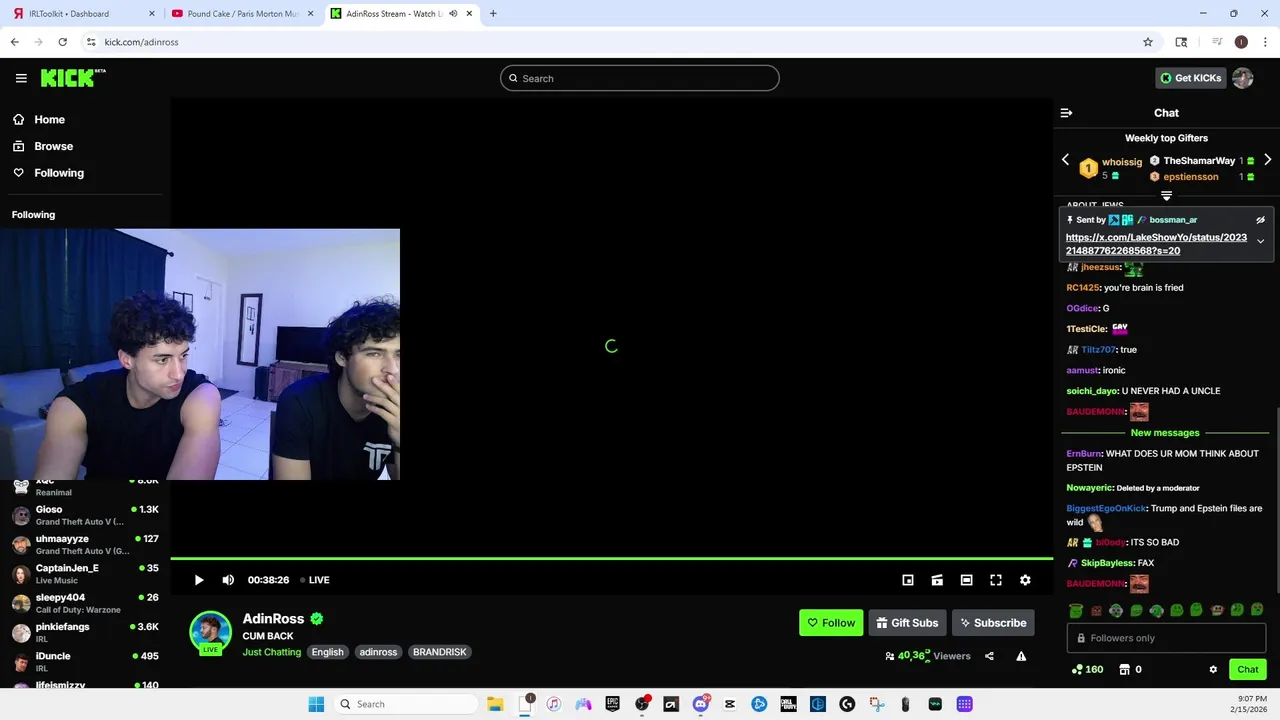Open Discord from the taskbar

point(700,704)
